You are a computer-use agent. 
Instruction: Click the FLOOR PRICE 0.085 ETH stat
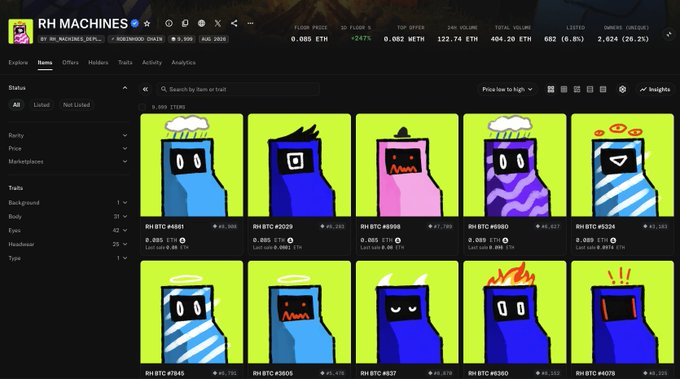coord(310,34)
